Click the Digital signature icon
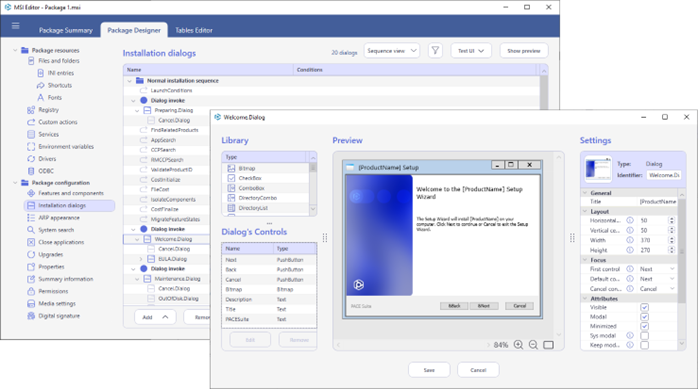This screenshot has width=698, height=389. click(31, 316)
